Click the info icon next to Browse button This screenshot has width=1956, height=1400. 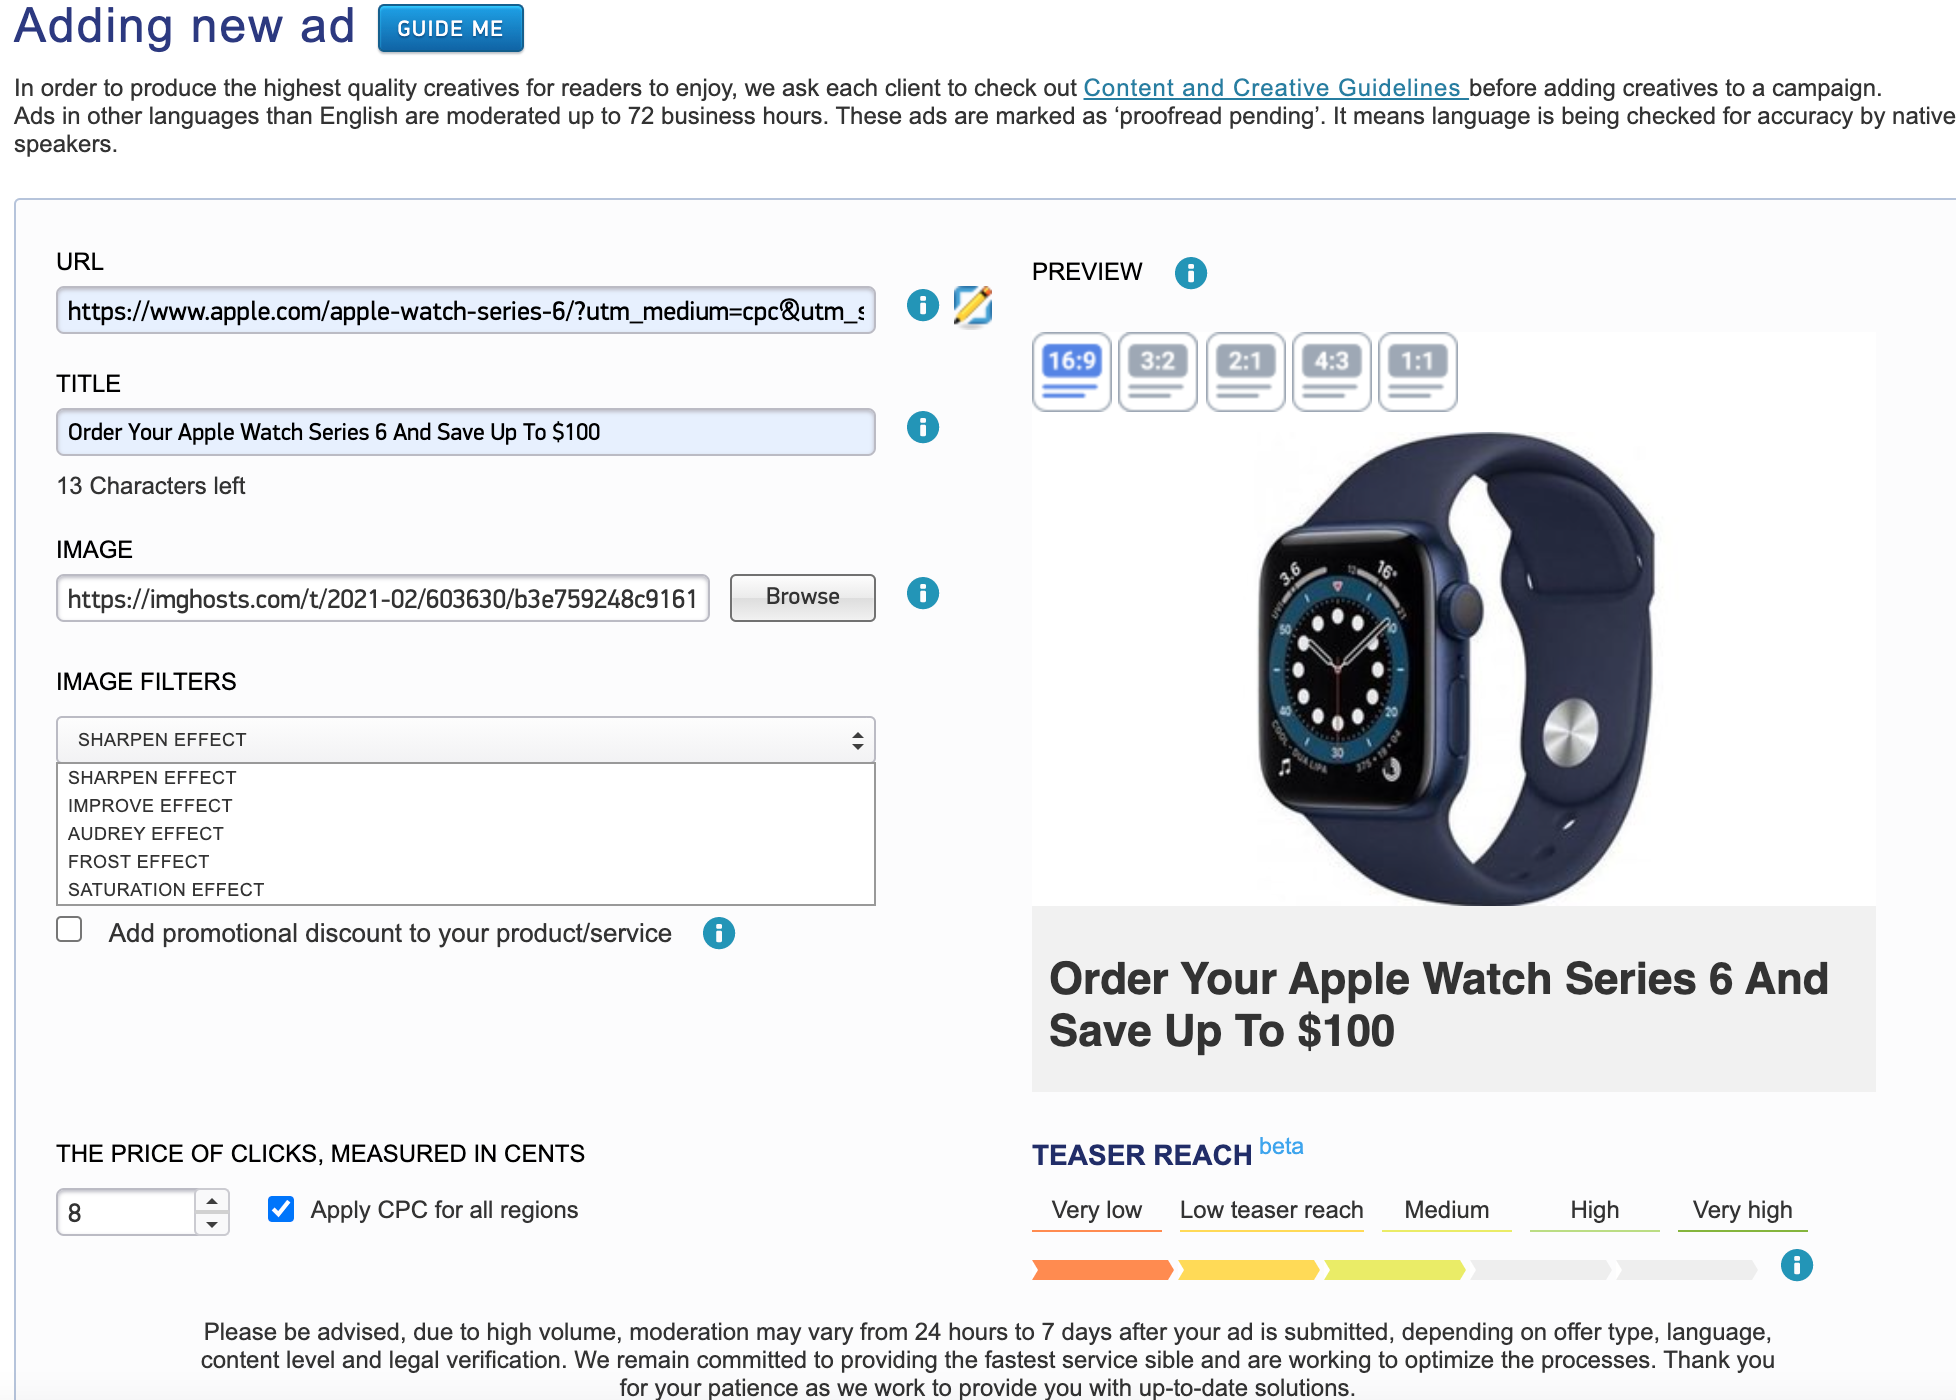922,594
